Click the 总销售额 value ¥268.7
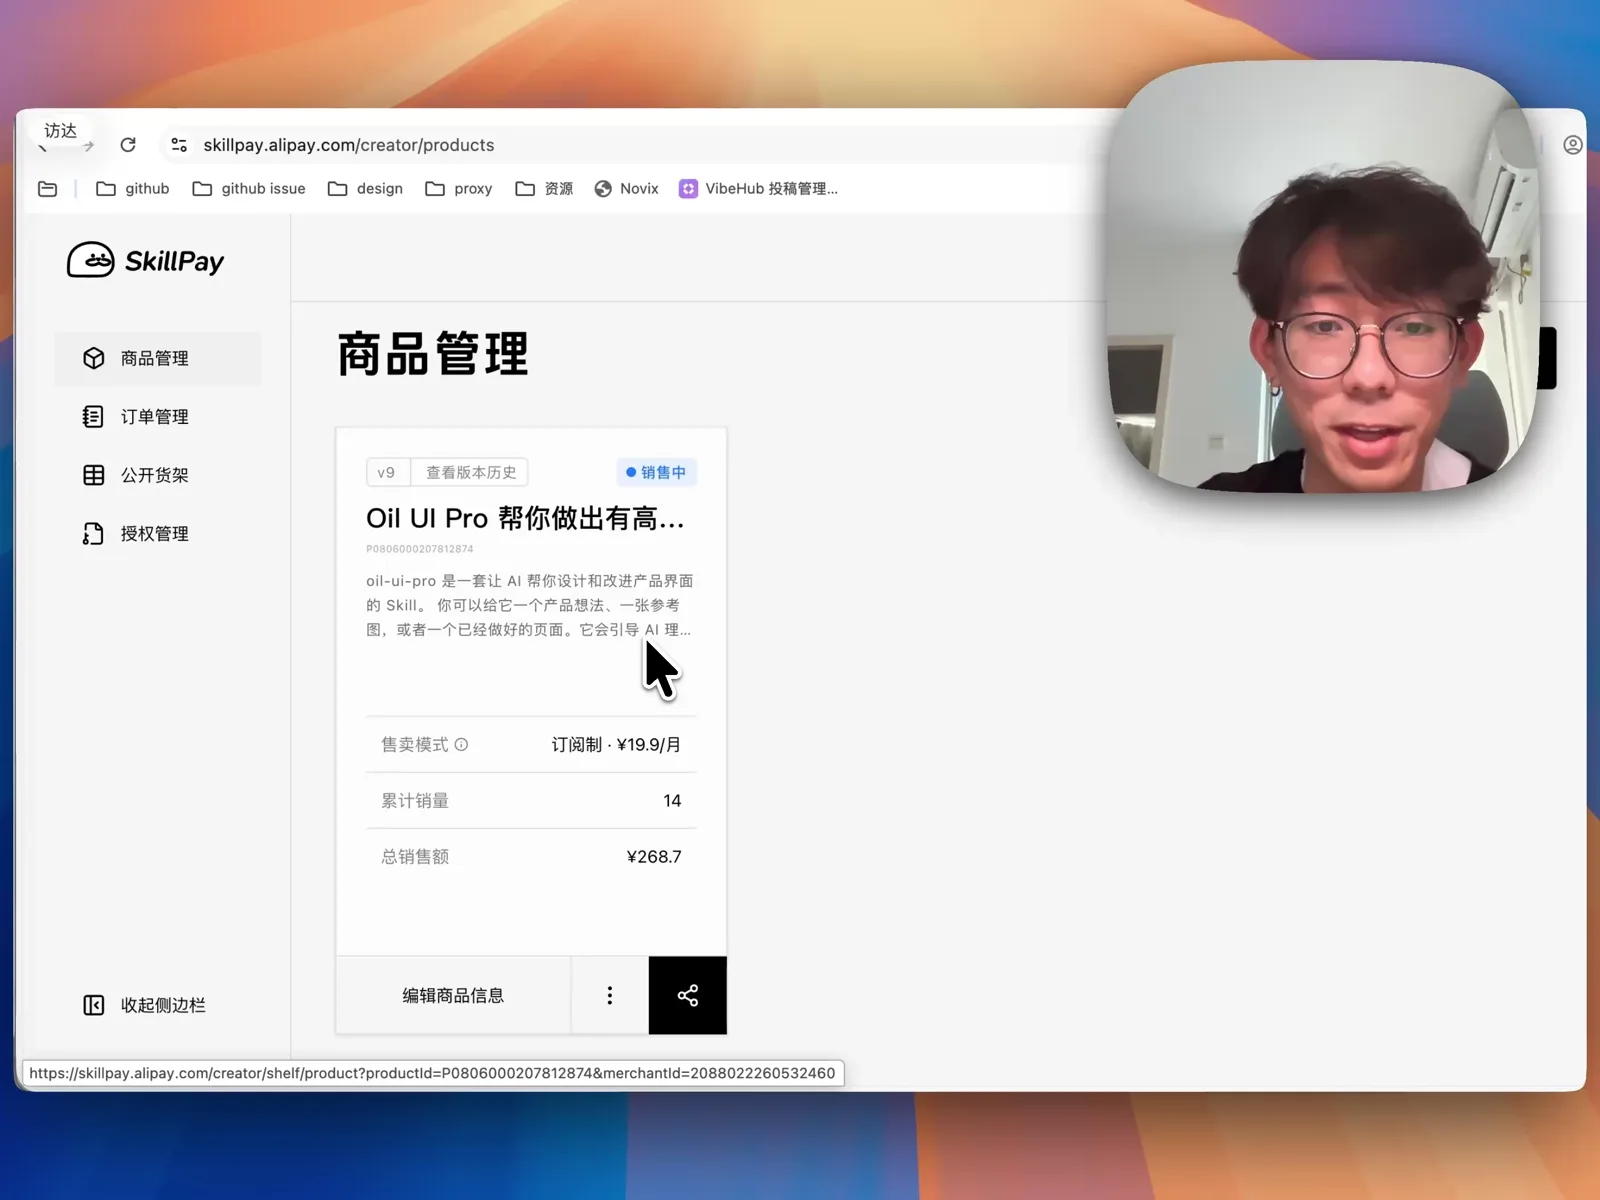This screenshot has width=1600, height=1200. (x=654, y=857)
